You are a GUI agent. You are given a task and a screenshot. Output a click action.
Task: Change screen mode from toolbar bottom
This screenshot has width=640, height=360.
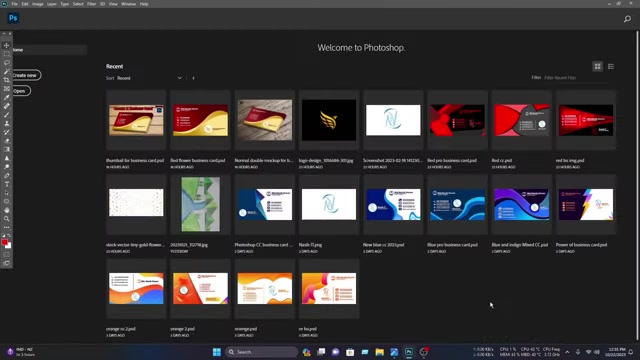[x=7, y=263]
